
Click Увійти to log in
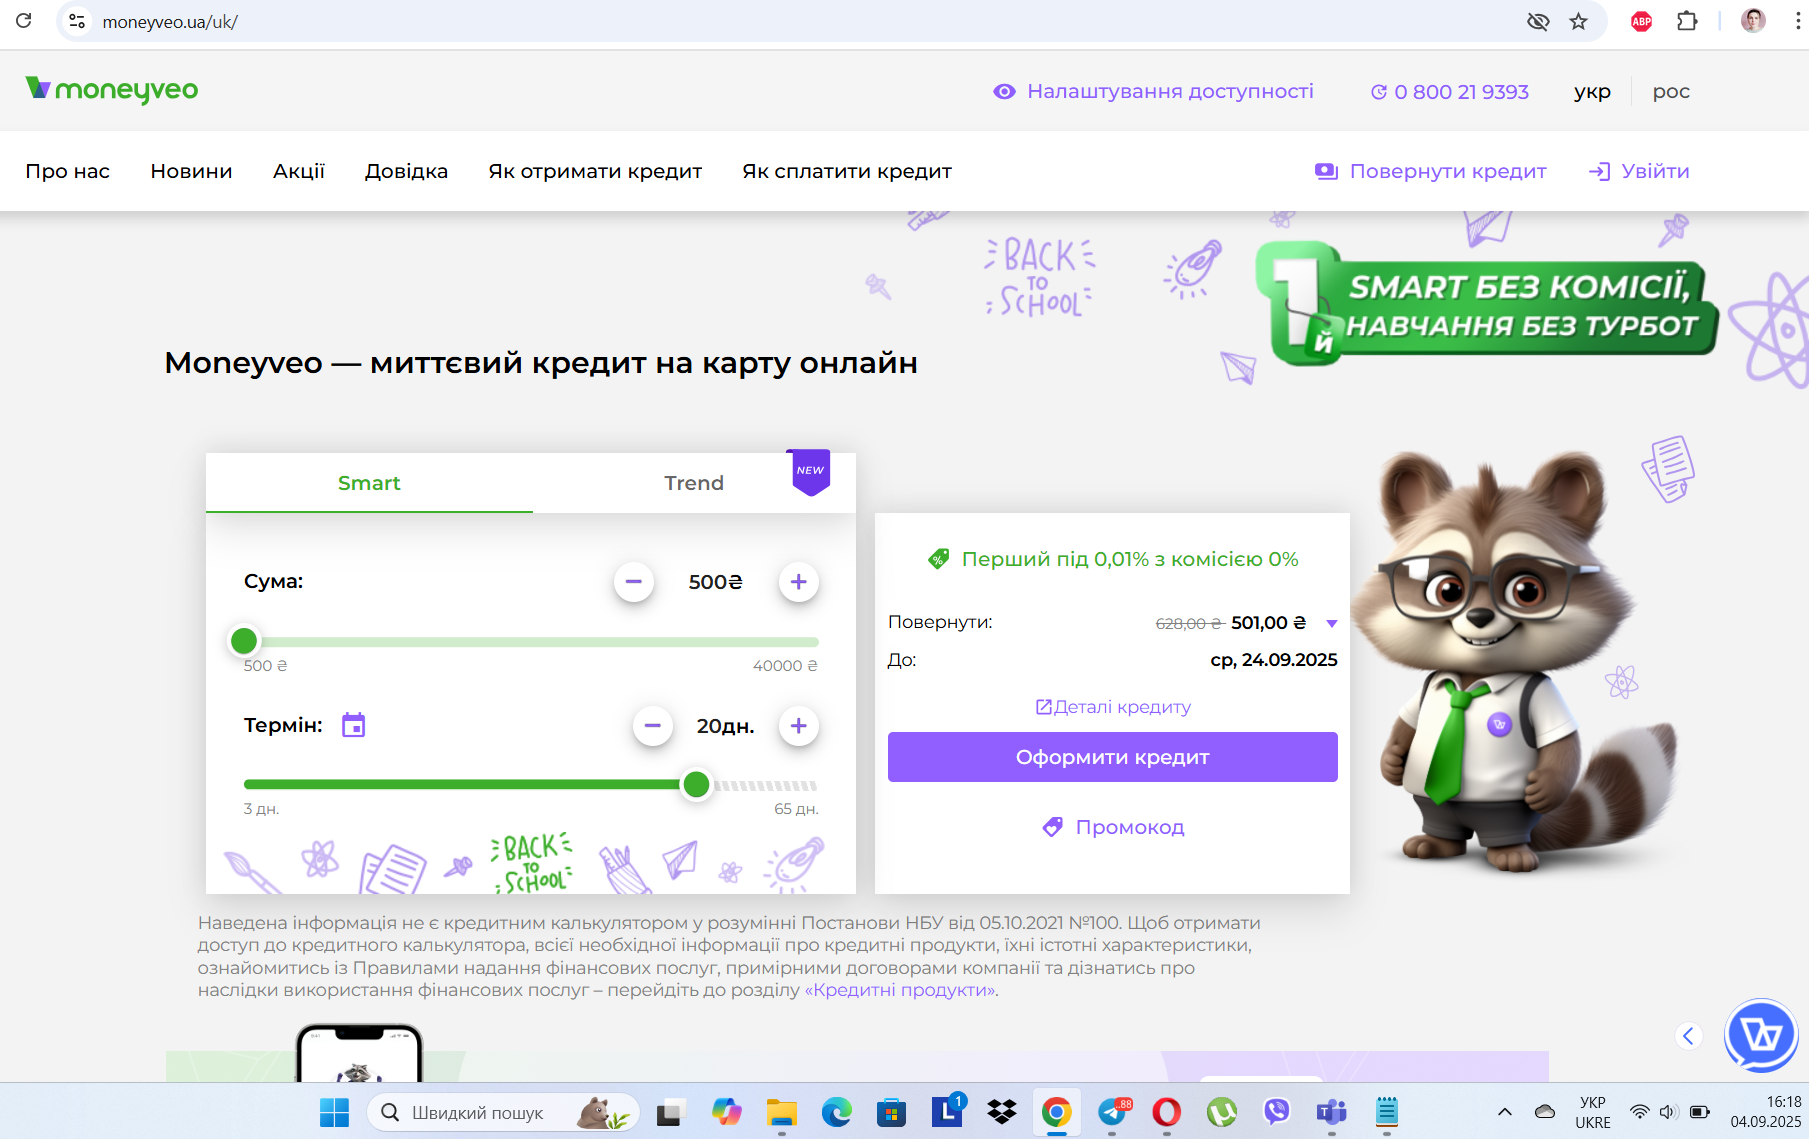click(x=1639, y=171)
